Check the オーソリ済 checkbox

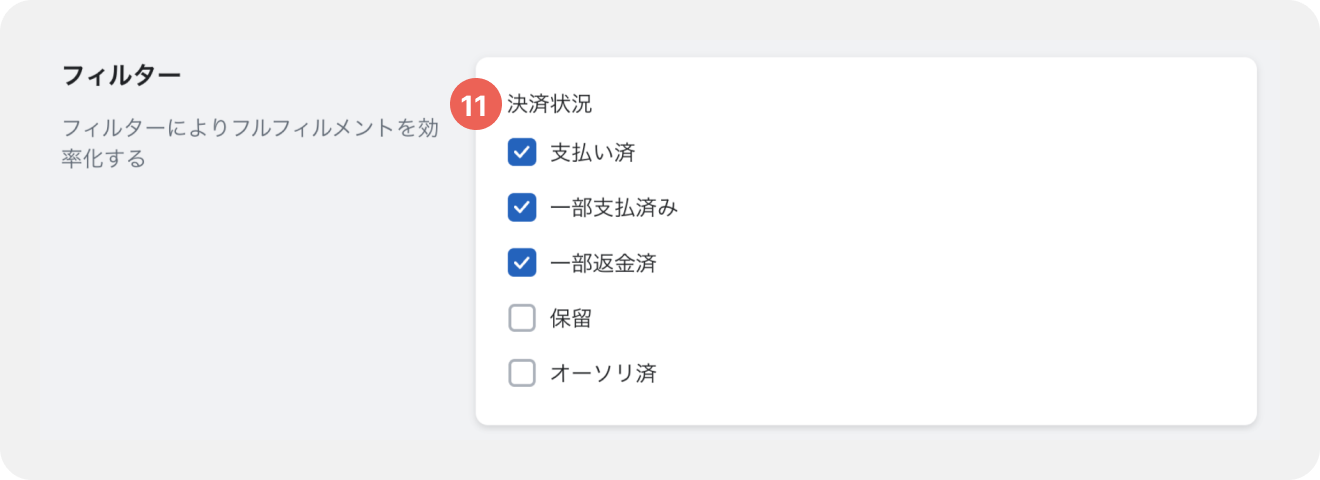522,373
